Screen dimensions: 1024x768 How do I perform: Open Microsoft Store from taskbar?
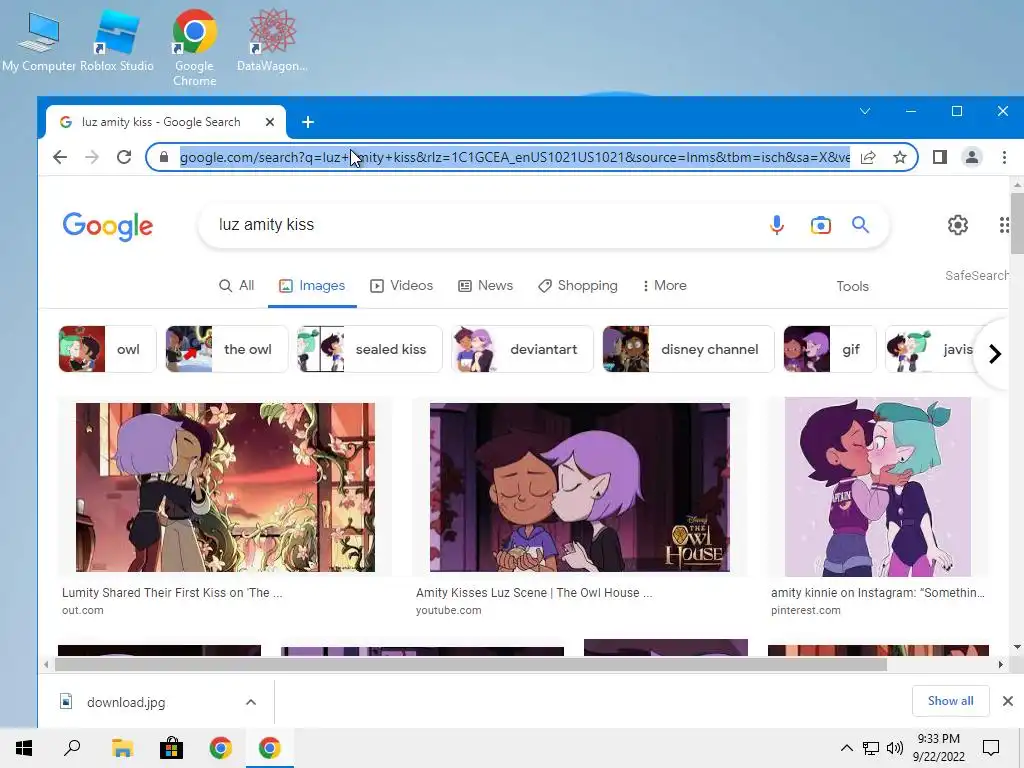(171, 748)
